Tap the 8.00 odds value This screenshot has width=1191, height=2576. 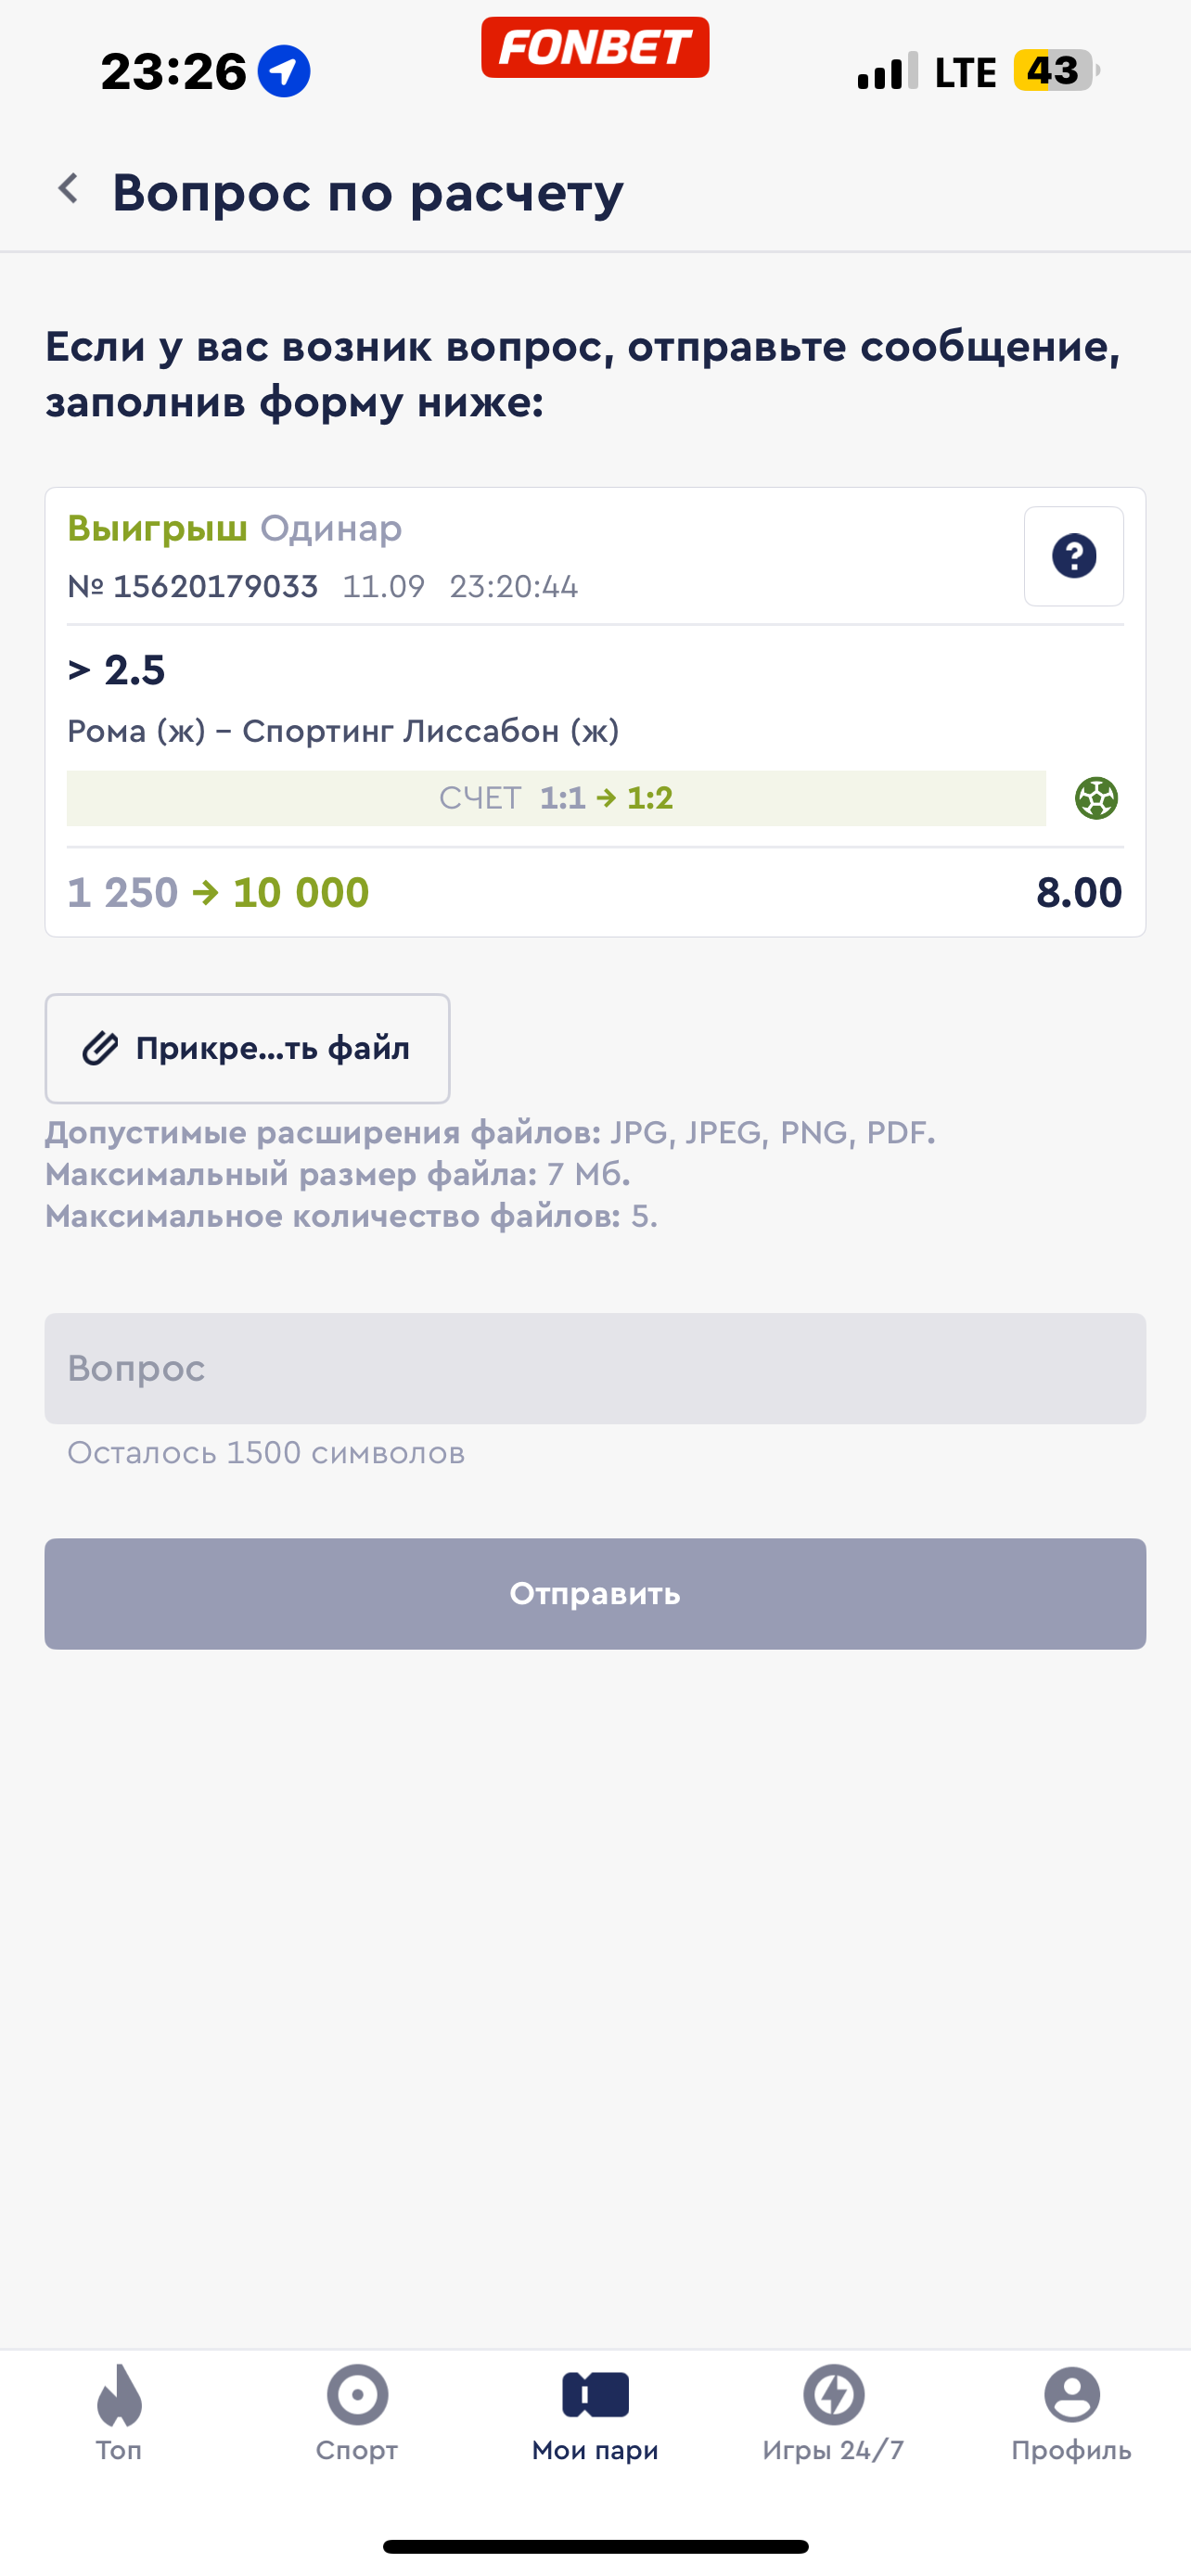coord(1078,892)
